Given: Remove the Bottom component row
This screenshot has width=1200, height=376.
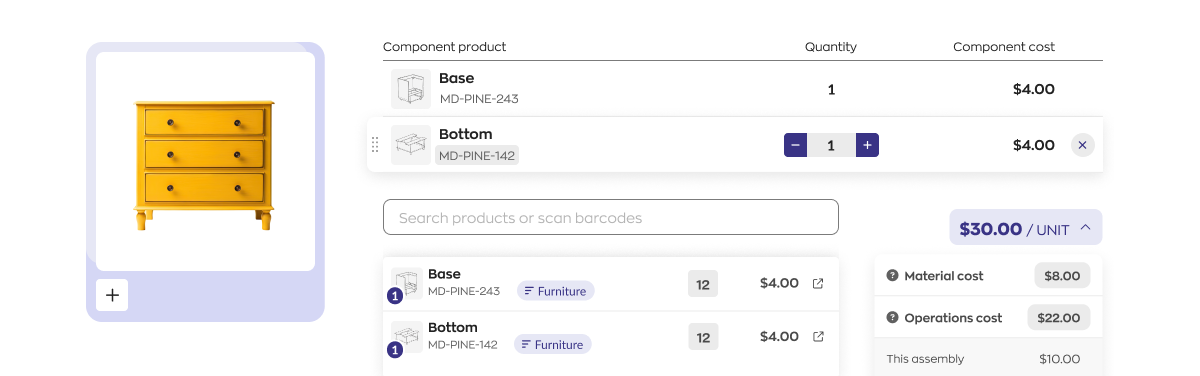Looking at the screenshot, I should pyautogui.click(x=1082, y=145).
